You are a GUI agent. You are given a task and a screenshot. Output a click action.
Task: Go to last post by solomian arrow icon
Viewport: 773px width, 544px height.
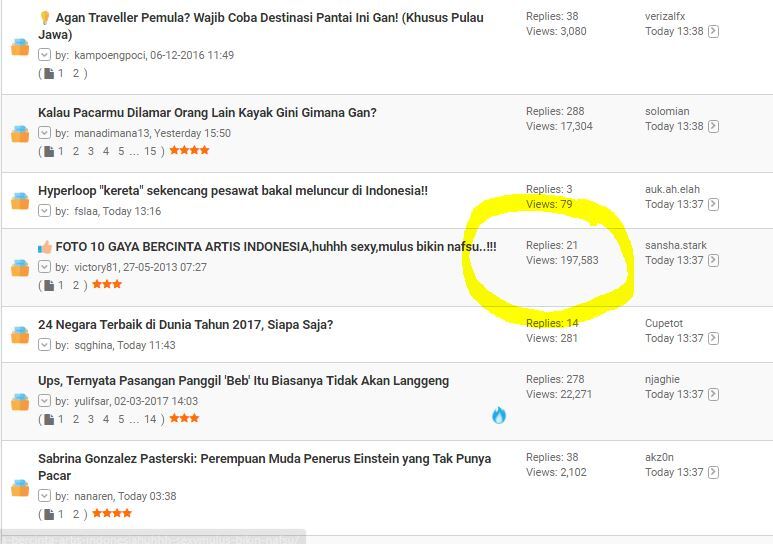pyautogui.click(x=713, y=126)
